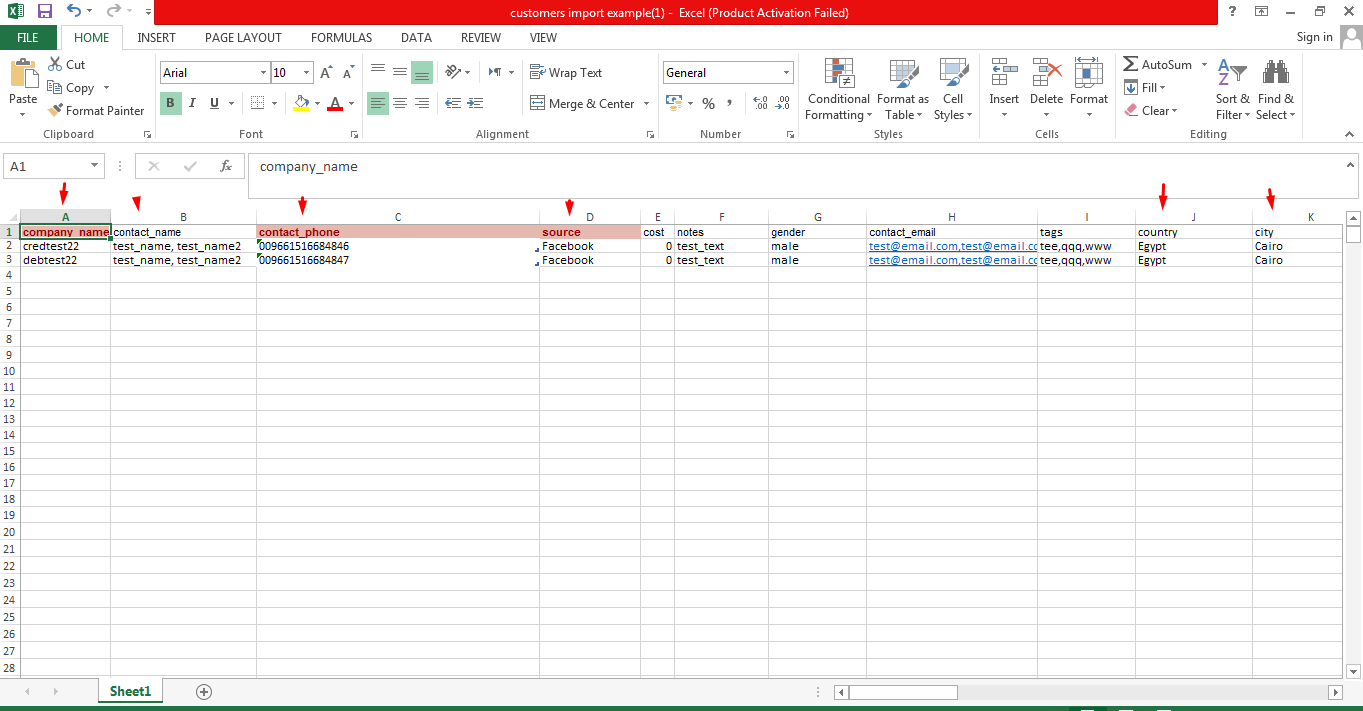This screenshot has height=711, width=1363.
Task: Apply Percent Style format
Action: pos(708,103)
